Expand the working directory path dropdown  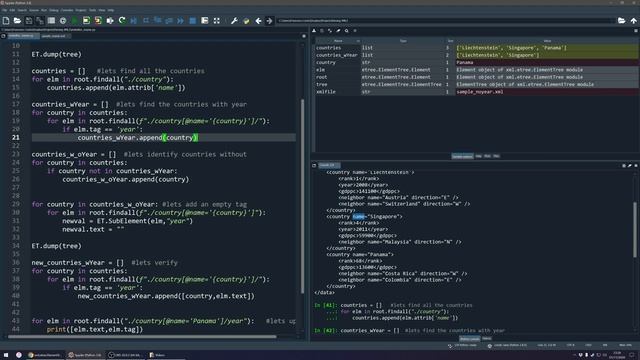coord(613,20)
